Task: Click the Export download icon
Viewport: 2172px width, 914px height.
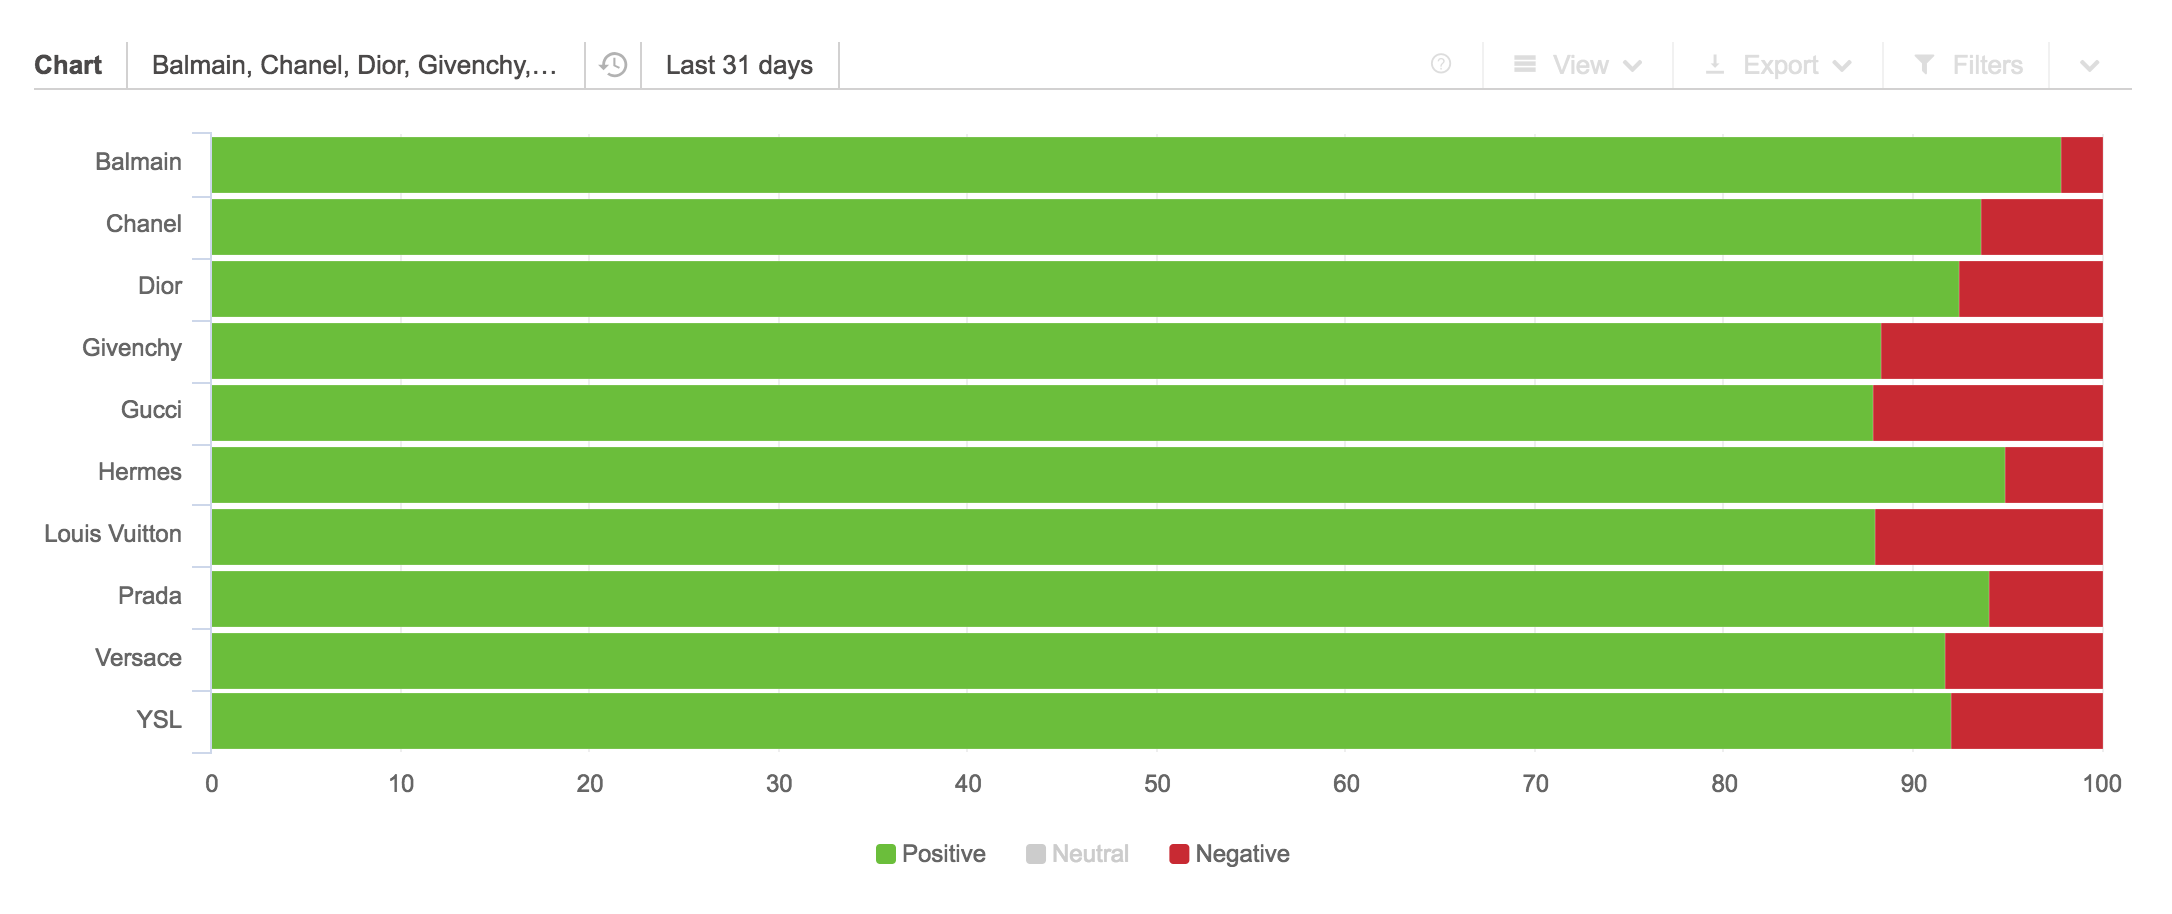Action: (x=1715, y=64)
